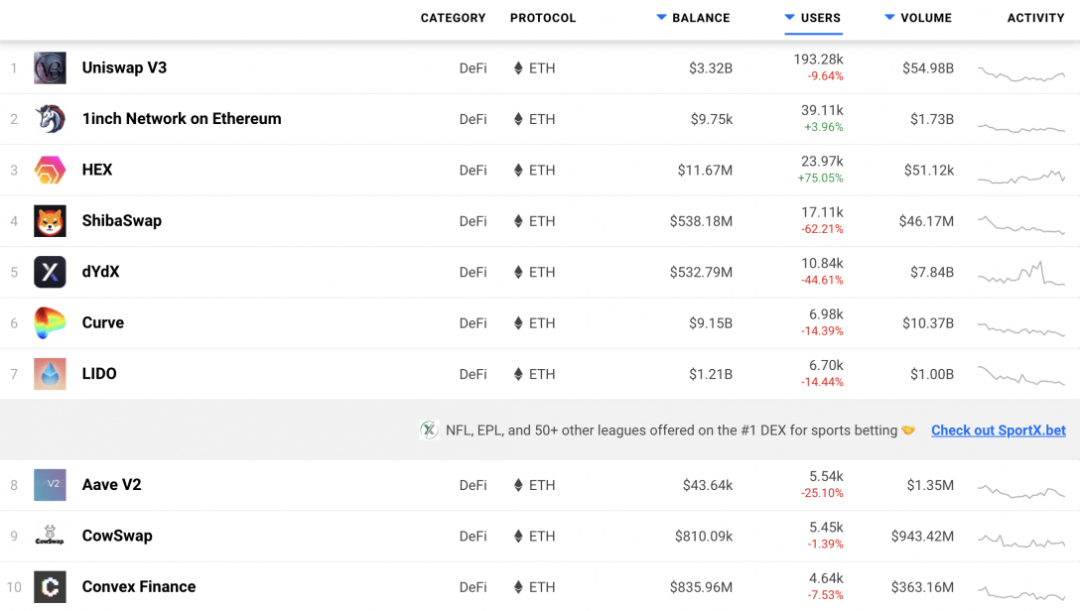Image resolution: width=1080 pixels, height=611 pixels.
Task: Click the SportX ad logo icon
Action: click(x=429, y=430)
